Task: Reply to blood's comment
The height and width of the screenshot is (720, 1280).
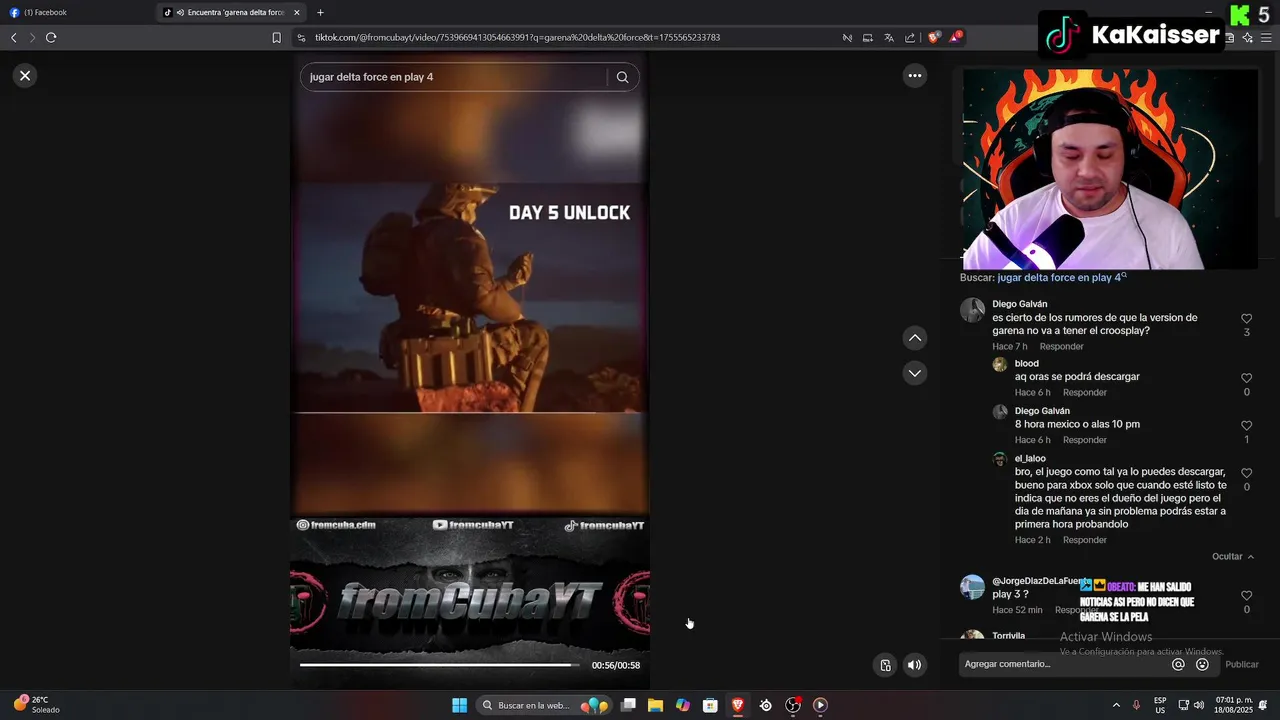Action: click(x=1084, y=392)
